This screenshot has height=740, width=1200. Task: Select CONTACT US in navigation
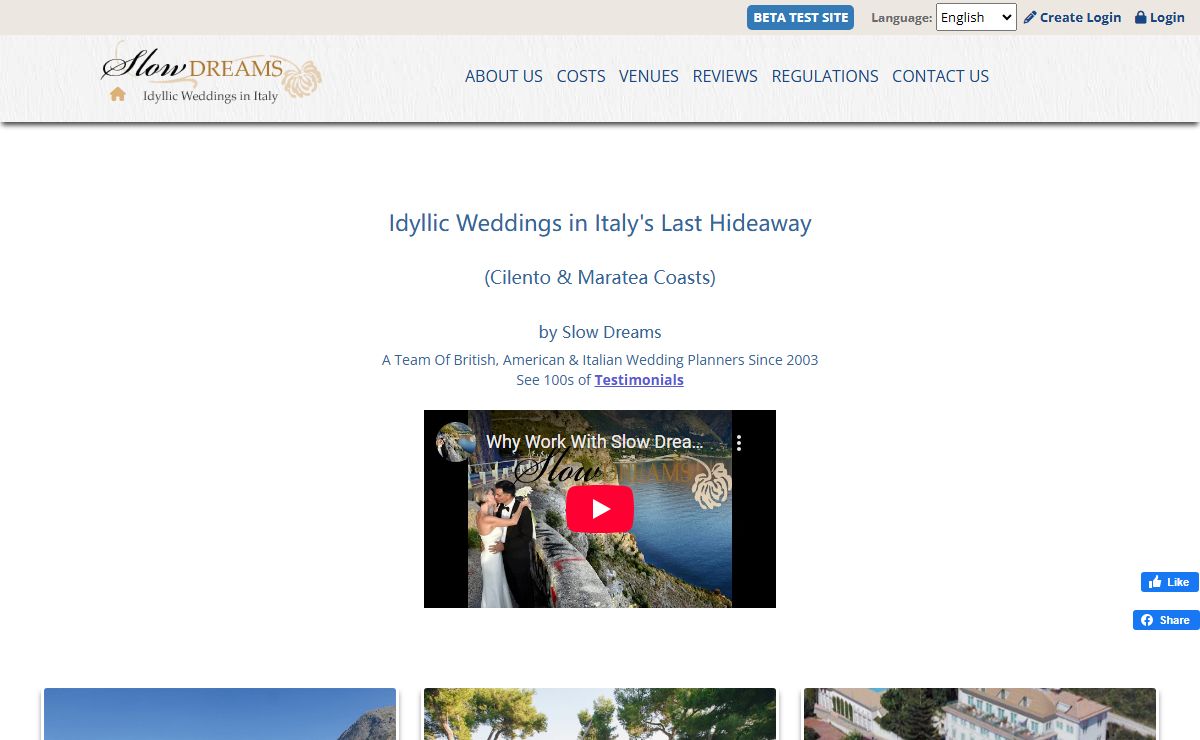[940, 76]
